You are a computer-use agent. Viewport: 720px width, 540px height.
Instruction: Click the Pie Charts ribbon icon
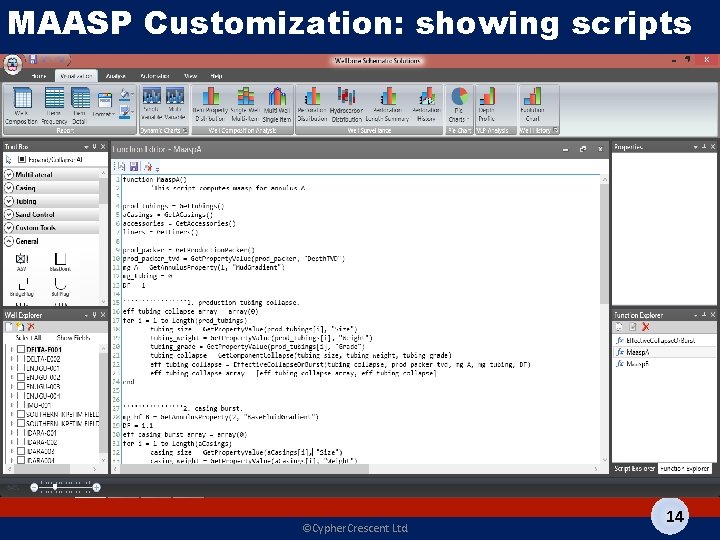coord(459,105)
